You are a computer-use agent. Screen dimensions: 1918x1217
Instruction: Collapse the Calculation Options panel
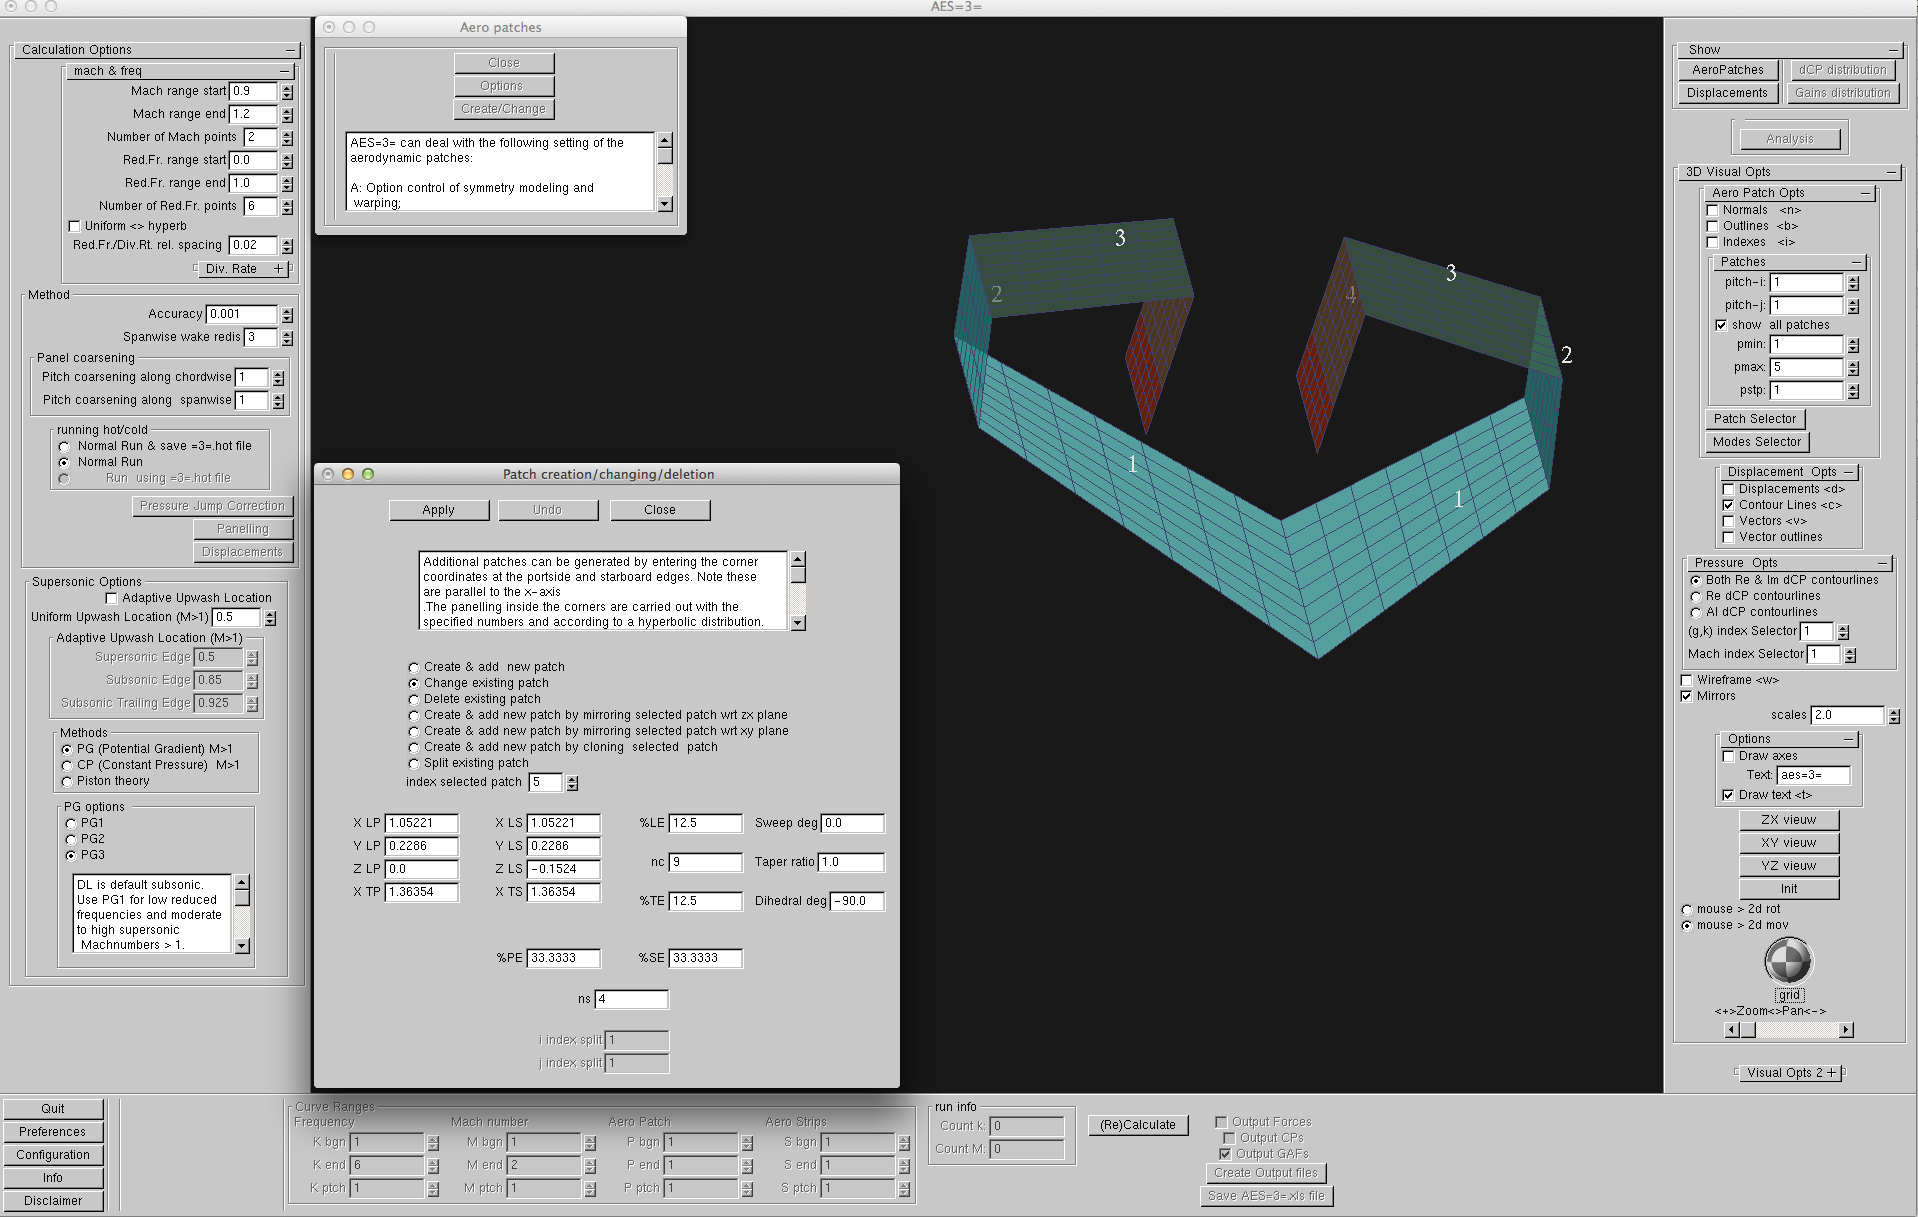click(290, 50)
